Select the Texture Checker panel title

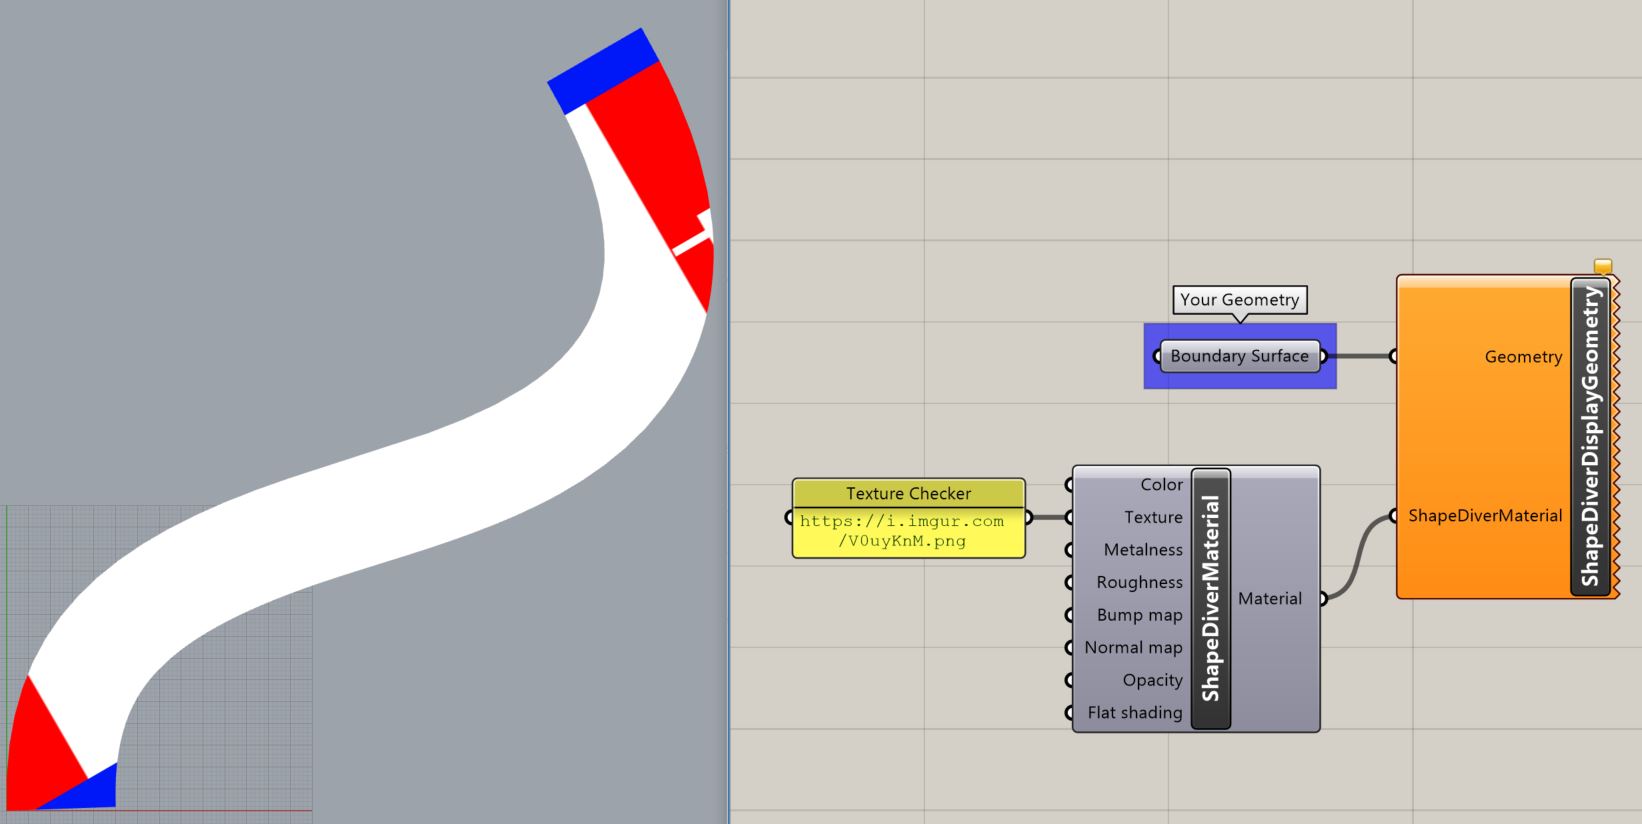(908, 493)
